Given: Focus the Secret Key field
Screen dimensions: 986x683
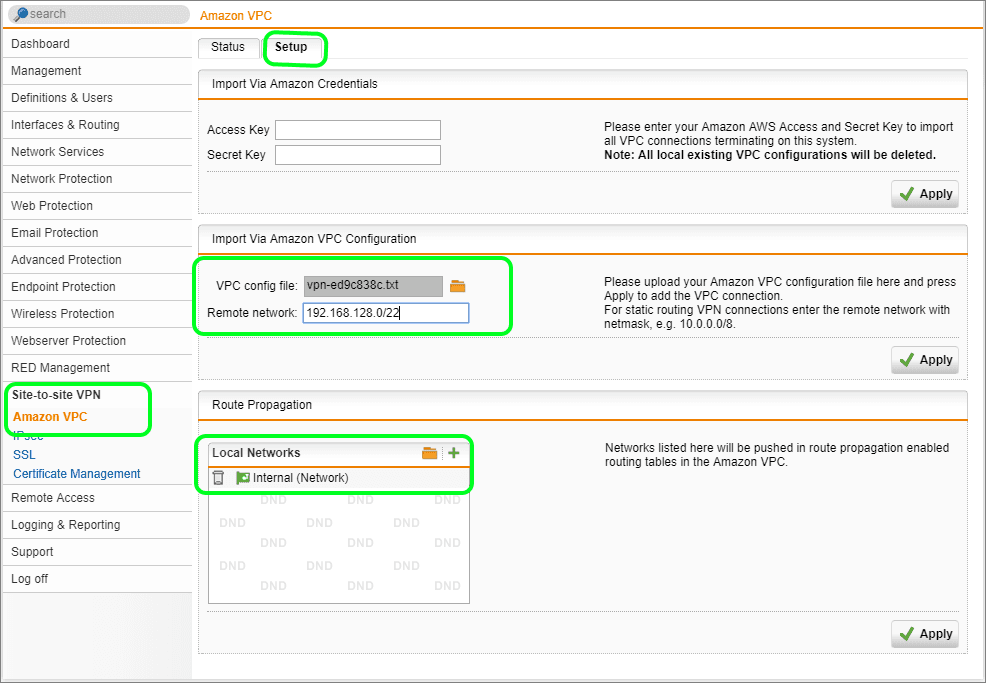Looking at the screenshot, I should pyautogui.click(x=358, y=155).
